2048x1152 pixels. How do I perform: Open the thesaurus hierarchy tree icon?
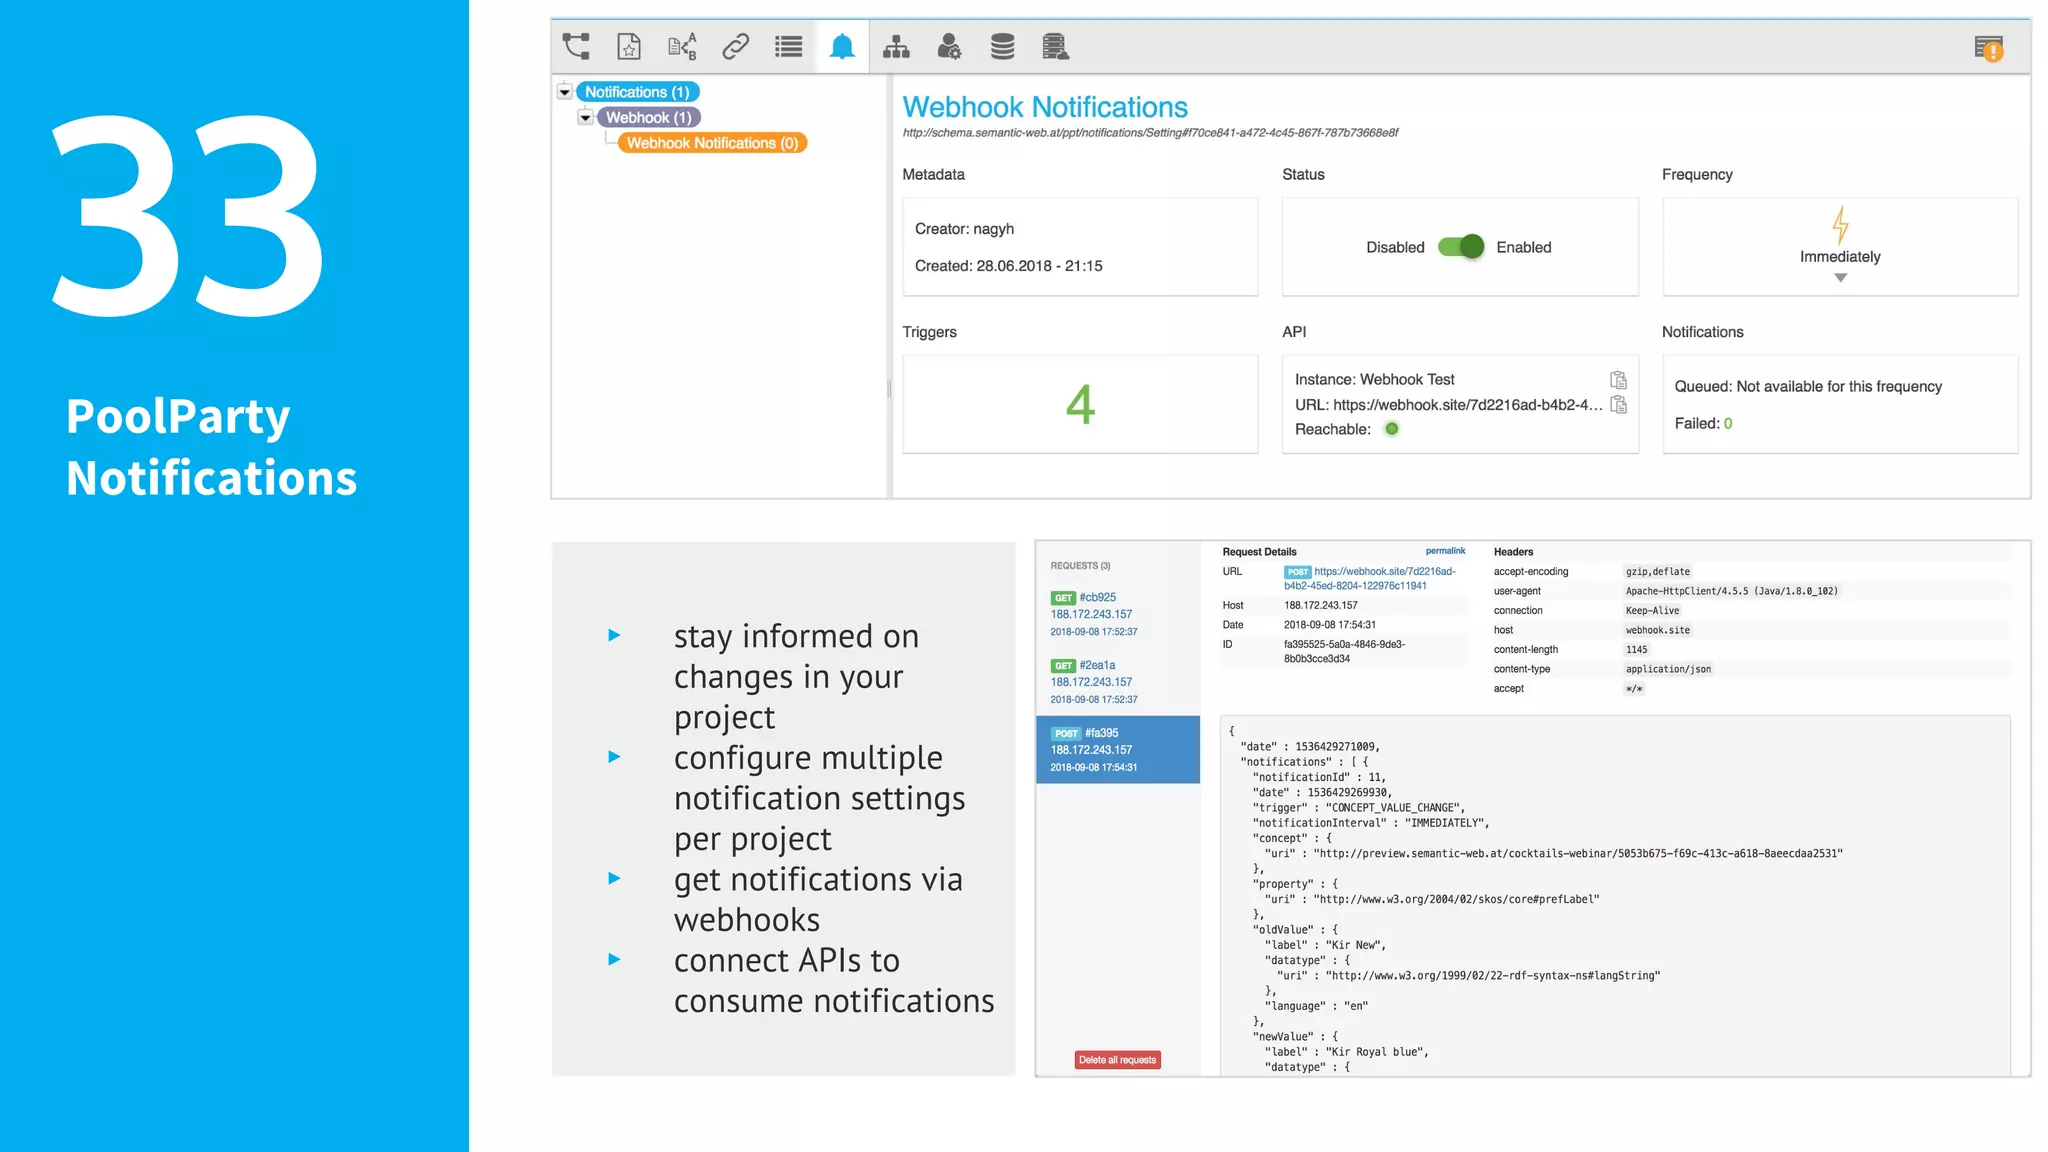[x=576, y=46]
